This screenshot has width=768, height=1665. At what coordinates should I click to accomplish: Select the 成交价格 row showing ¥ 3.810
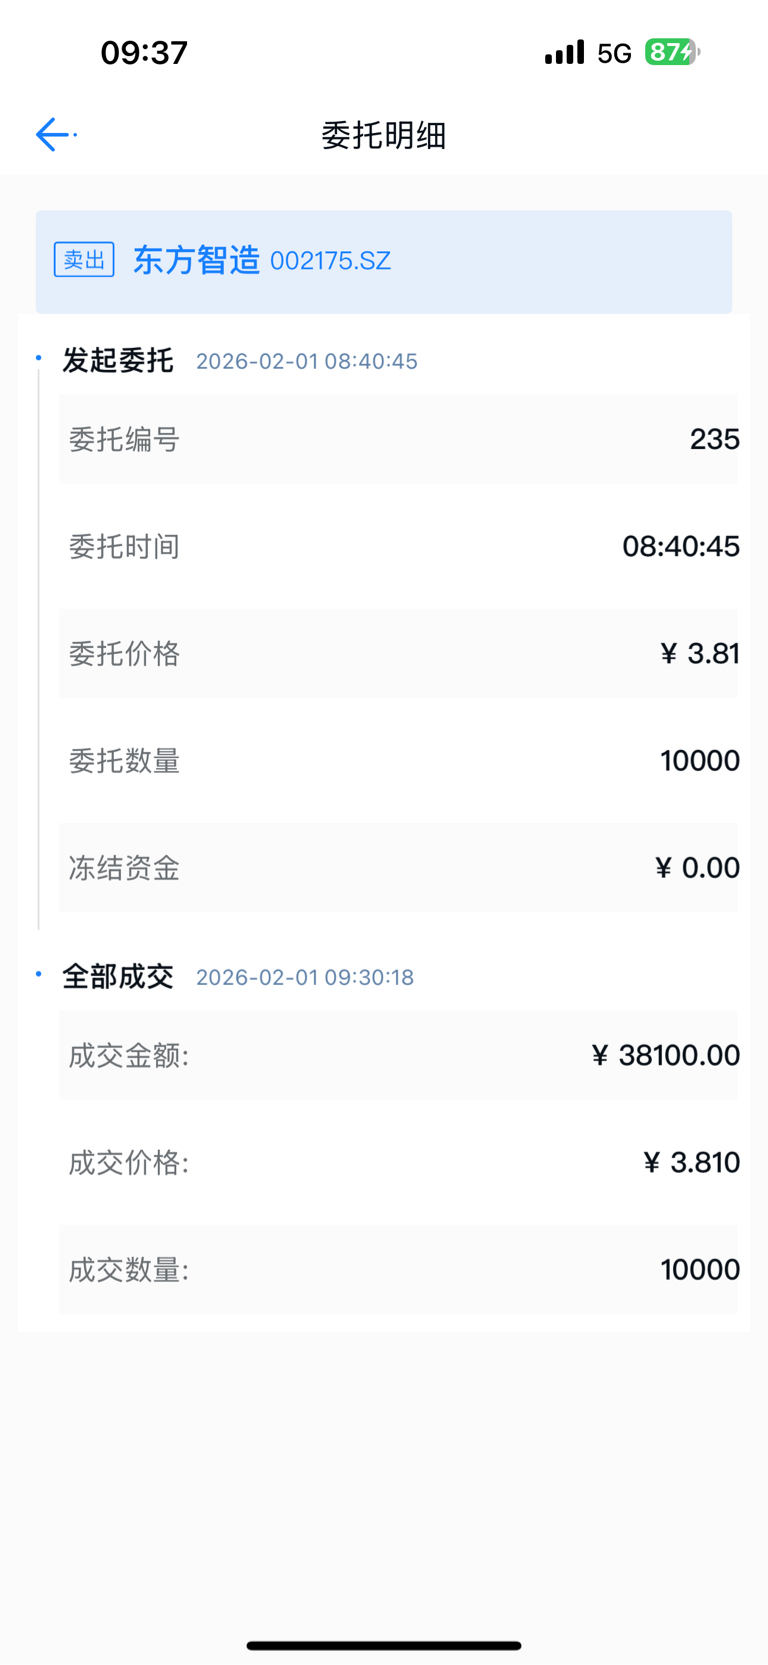click(x=398, y=1162)
